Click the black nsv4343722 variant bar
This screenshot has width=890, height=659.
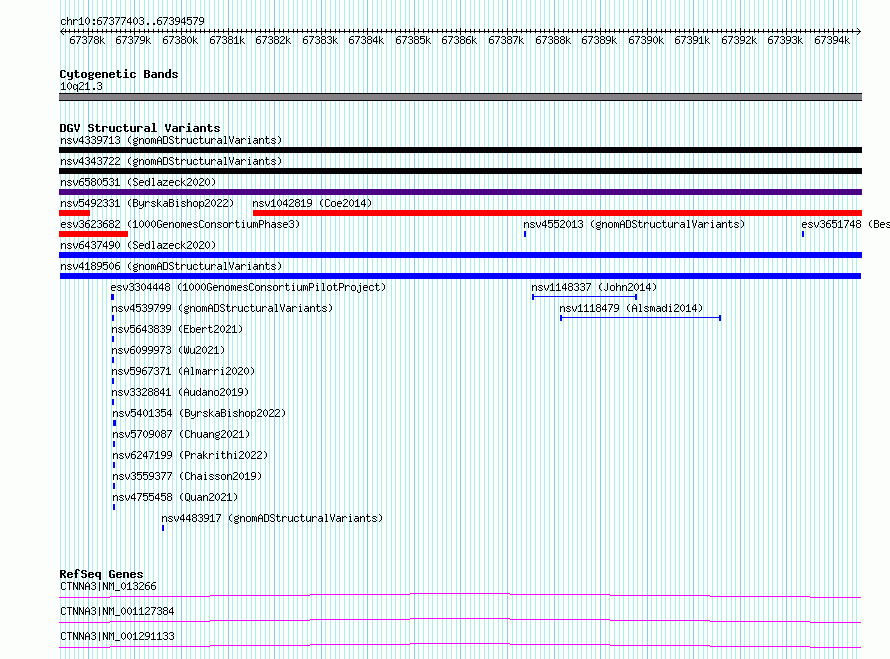[x=460, y=171]
